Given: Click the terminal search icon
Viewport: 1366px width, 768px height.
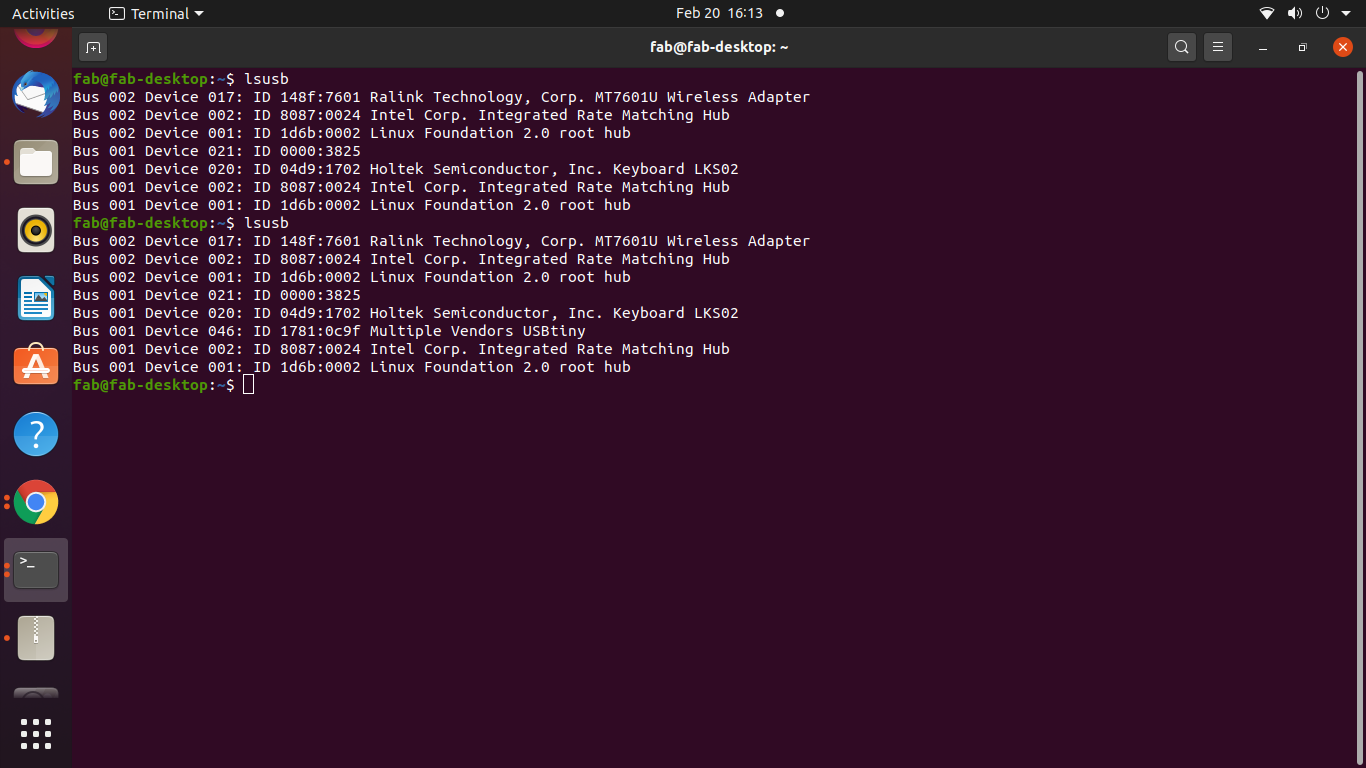Looking at the screenshot, I should [x=1182, y=47].
